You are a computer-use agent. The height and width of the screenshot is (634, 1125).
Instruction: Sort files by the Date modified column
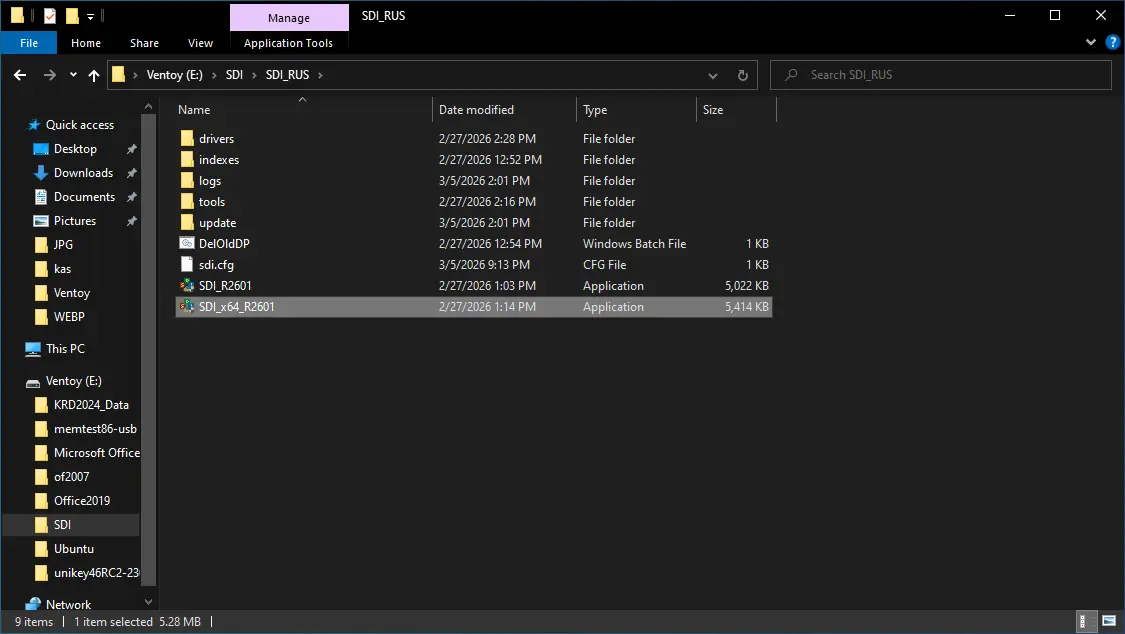[476, 110]
